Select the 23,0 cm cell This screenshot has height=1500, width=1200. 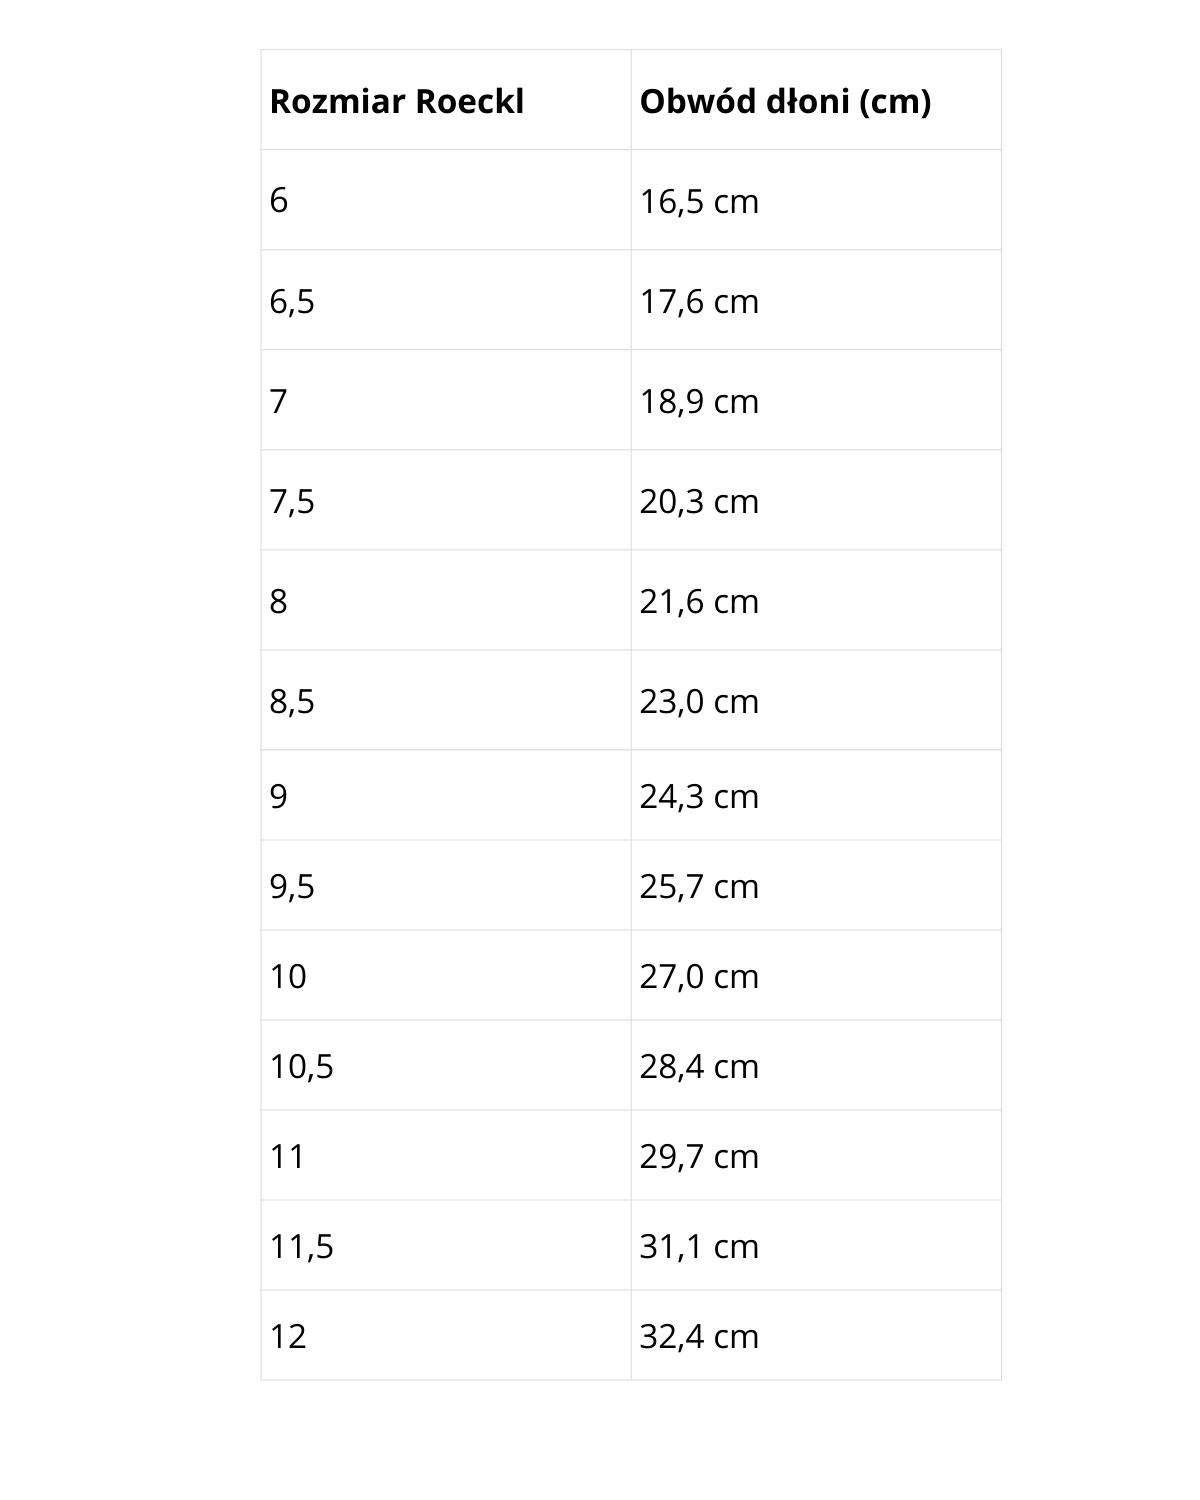point(816,700)
